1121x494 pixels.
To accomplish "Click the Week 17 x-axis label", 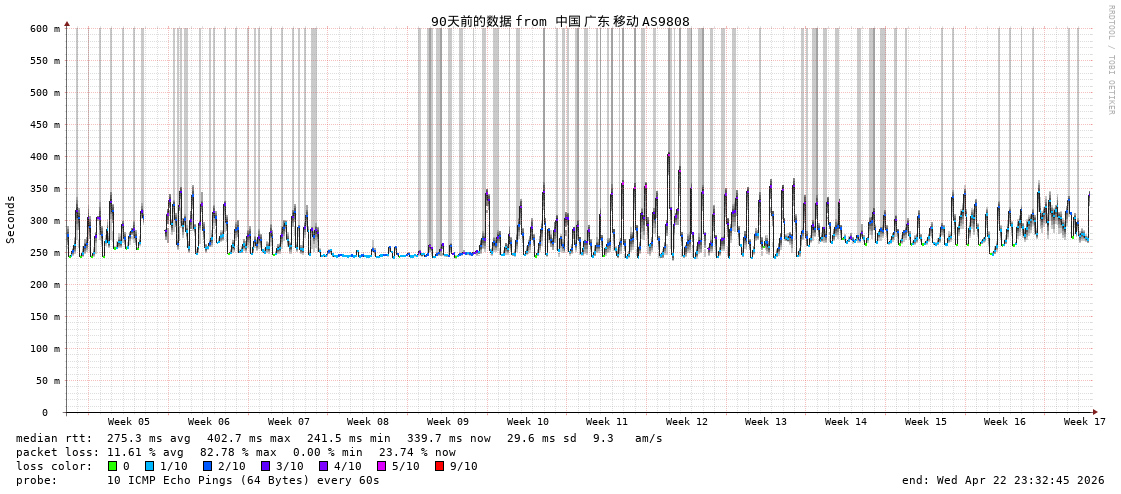I will (1084, 422).
